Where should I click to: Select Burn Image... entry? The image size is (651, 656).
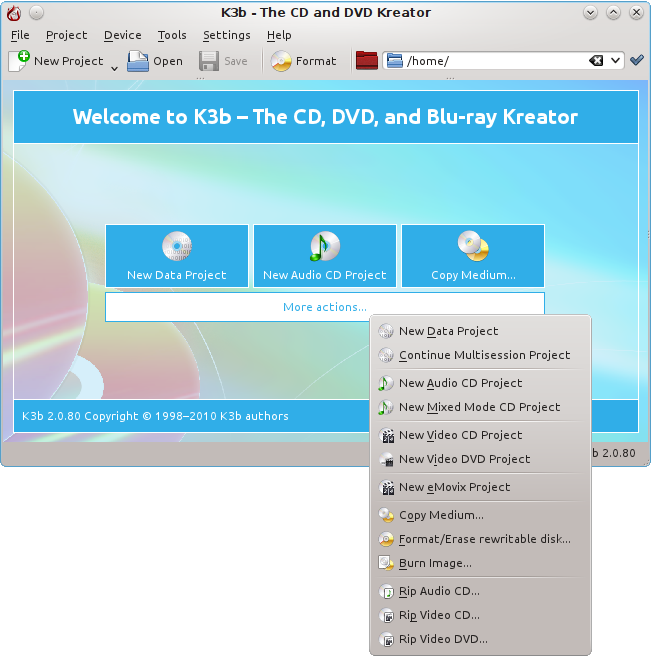click(480, 563)
